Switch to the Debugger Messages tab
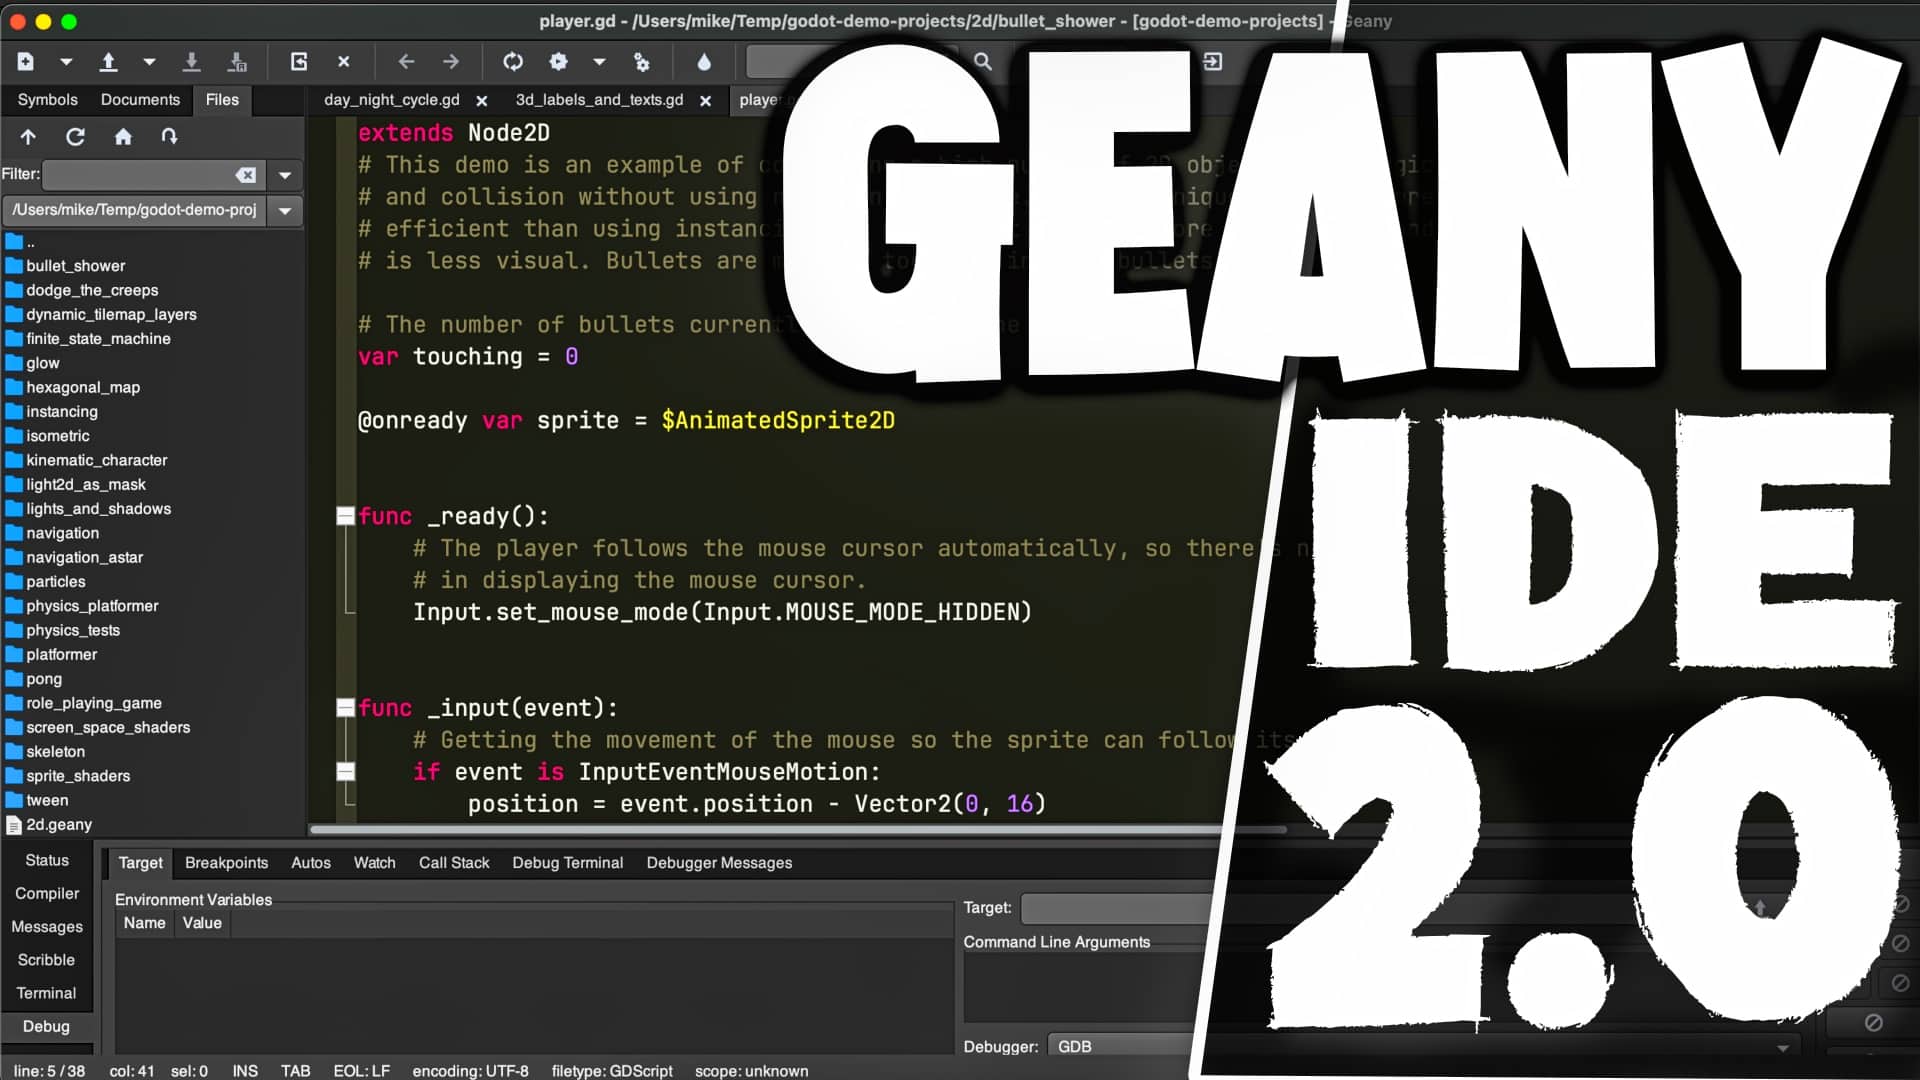This screenshot has width=1920, height=1080. click(x=719, y=863)
